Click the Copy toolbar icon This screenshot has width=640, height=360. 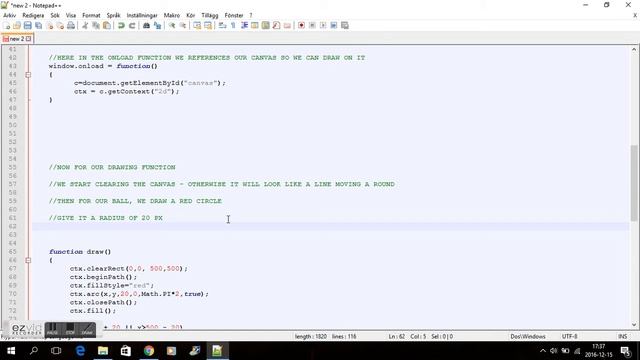96,25
